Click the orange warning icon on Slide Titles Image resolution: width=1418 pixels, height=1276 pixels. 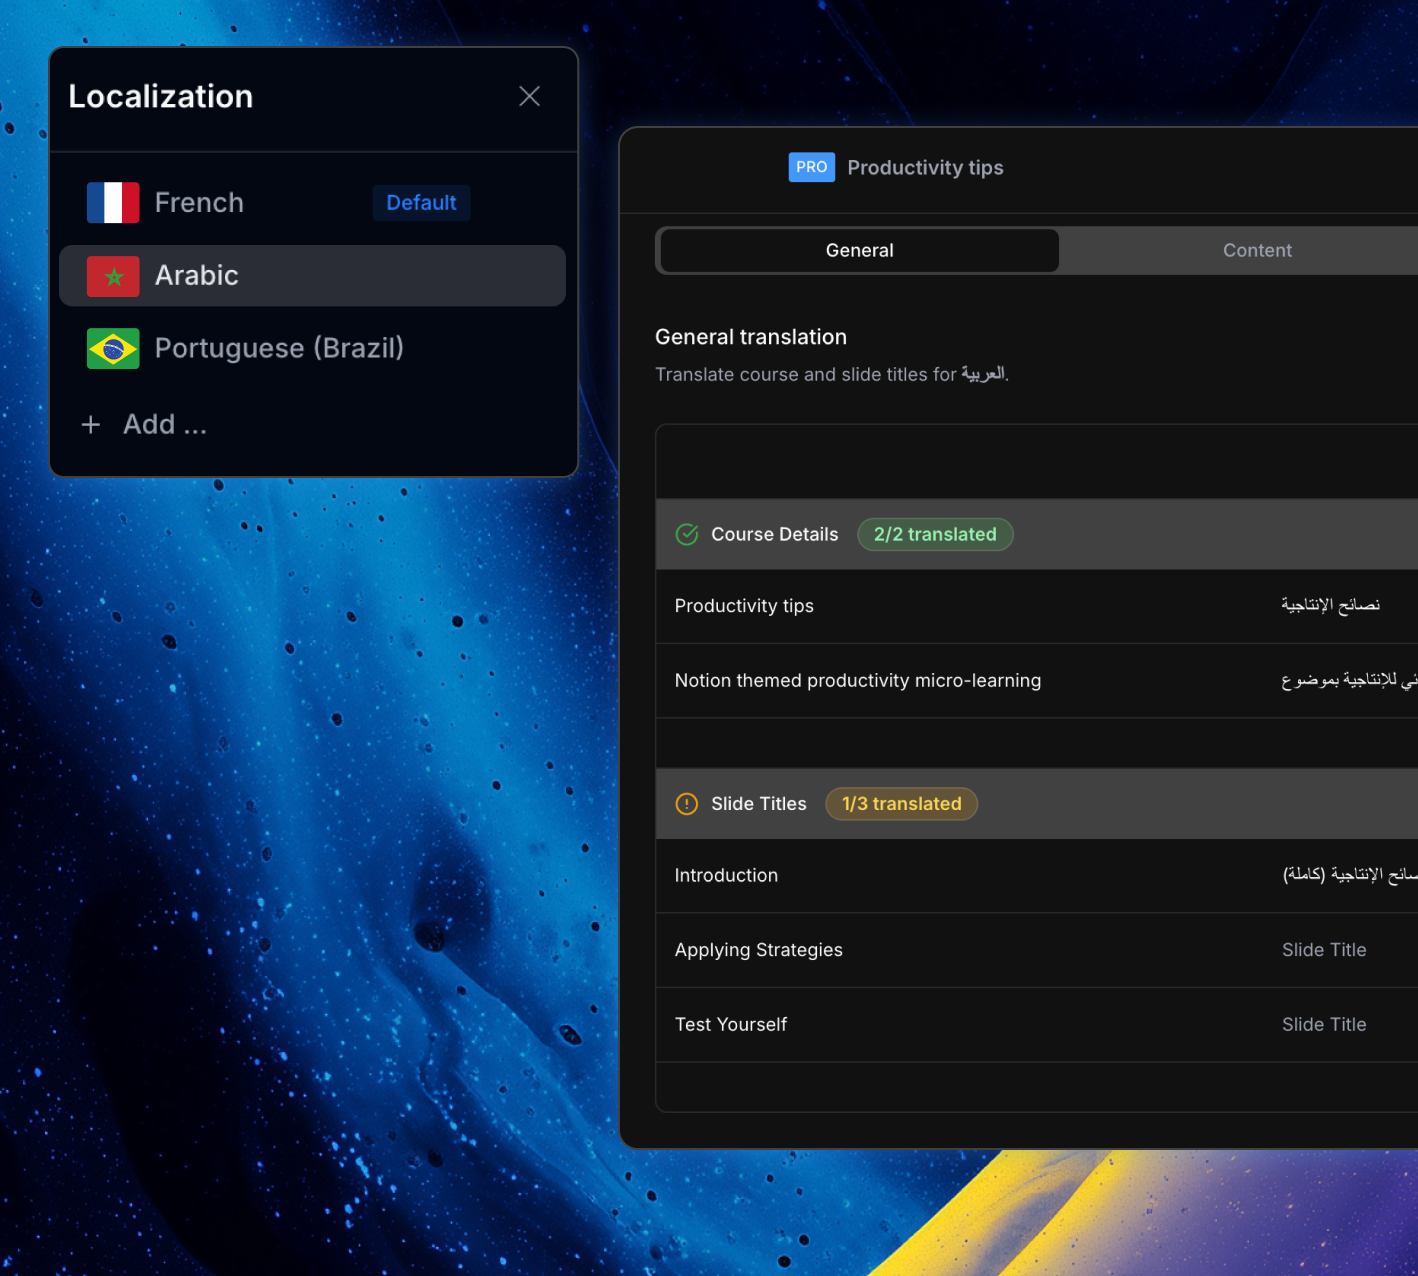[x=687, y=804]
